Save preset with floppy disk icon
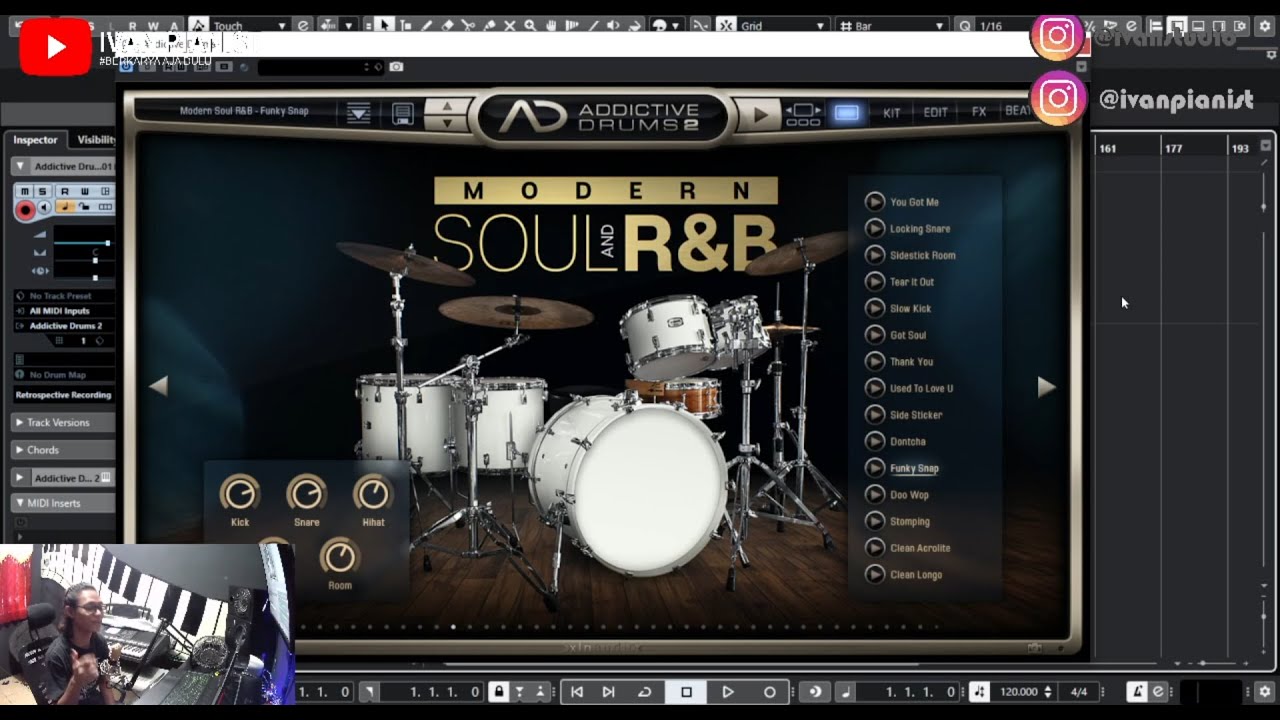The height and width of the screenshot is (720, 1280). point(403,113)
